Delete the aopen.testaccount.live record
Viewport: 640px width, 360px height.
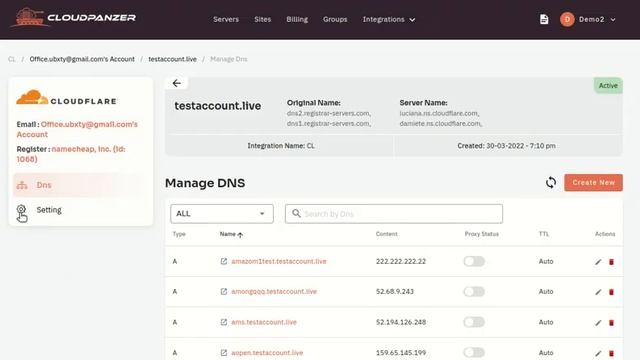point(611,353)
